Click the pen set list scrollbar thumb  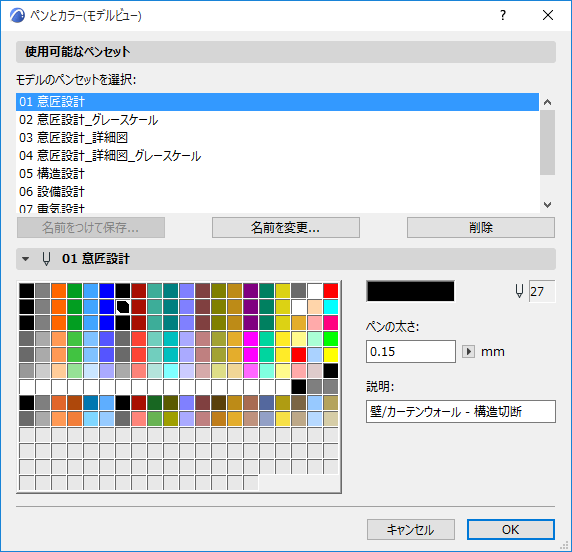pyautogui.click(x=547, y=142)
